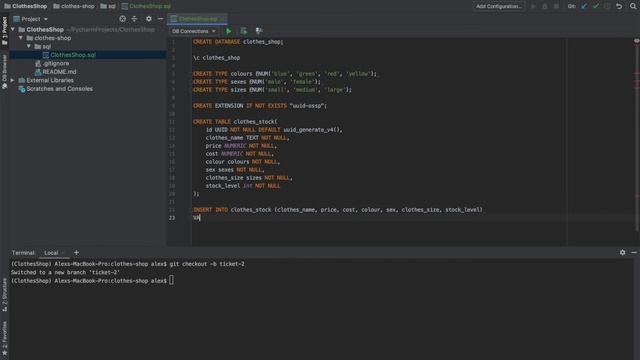Select the External Libraries label
The width and height of the screenshot is (640, 360).
coord(50,80)
